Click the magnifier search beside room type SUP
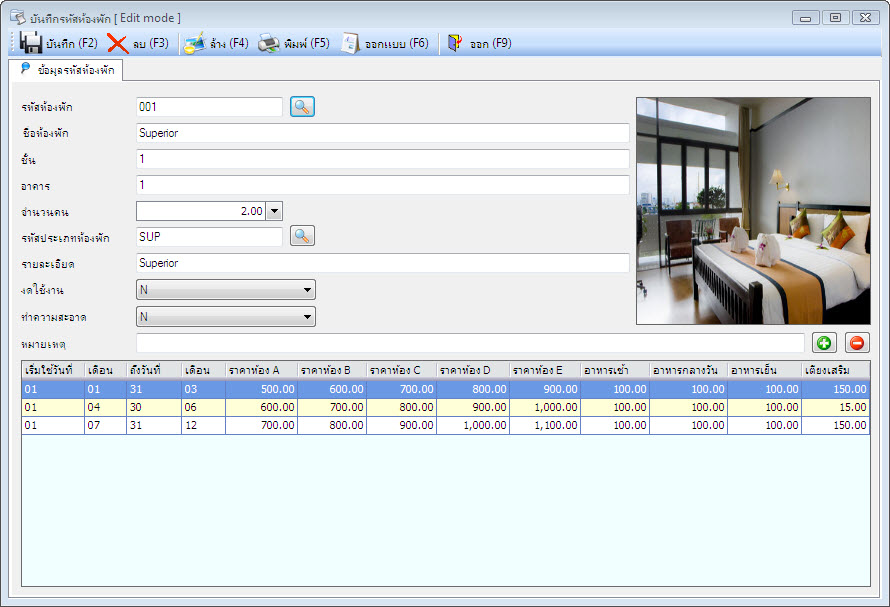Viewport: 890px width, 607px height. (x=302, y=237)
